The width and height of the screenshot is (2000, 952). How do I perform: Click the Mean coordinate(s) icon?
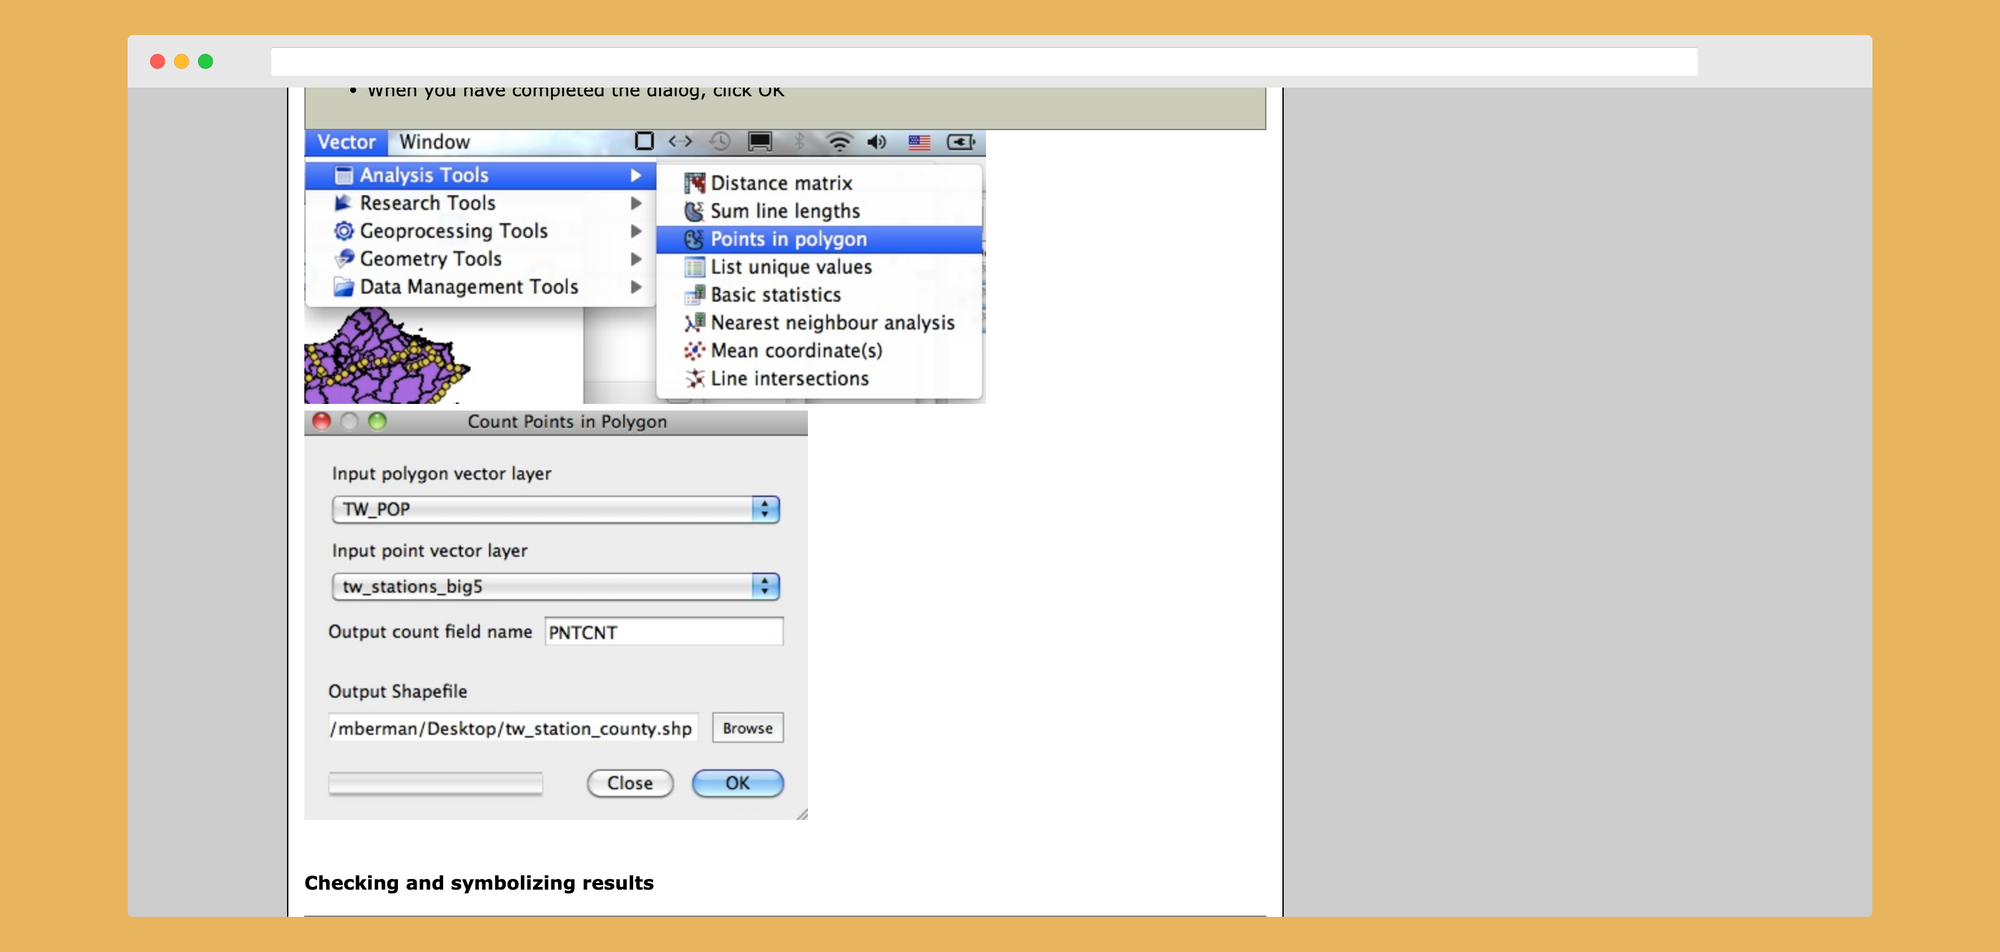[x=694, y=351]
